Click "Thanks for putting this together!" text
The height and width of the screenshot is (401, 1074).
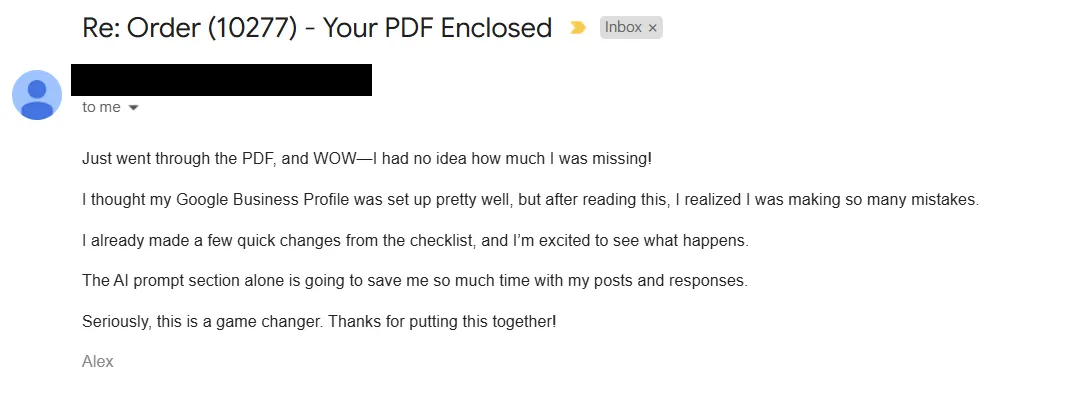tap(442, 321)
